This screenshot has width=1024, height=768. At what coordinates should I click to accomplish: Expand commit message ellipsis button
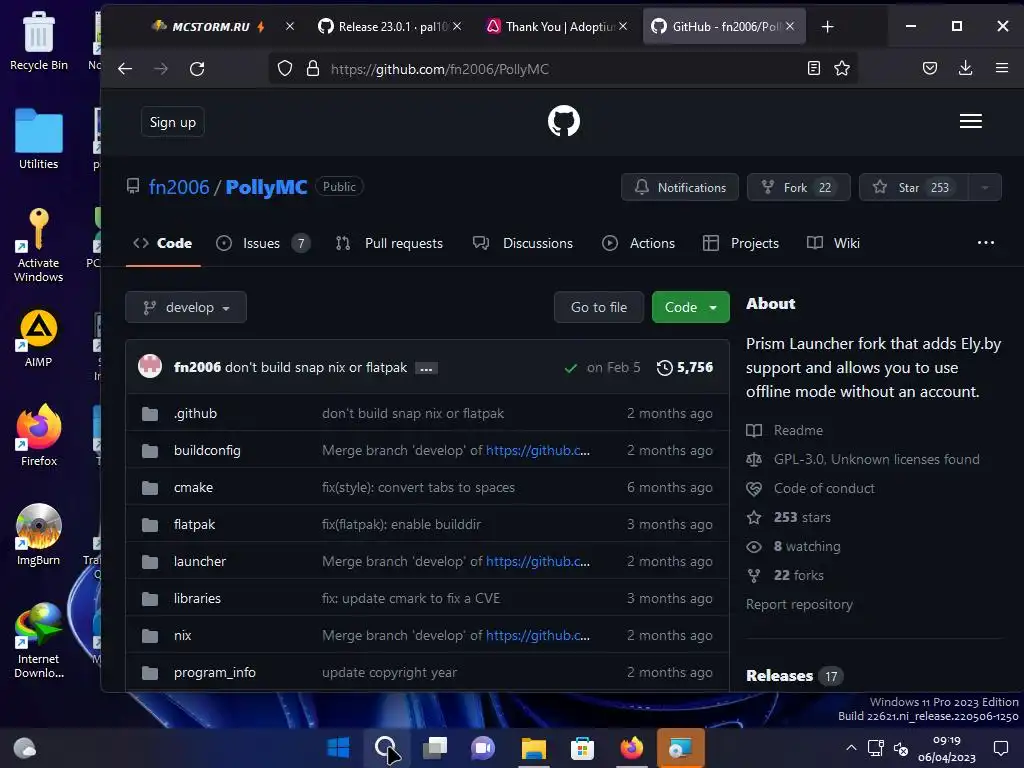pos(426,369)
